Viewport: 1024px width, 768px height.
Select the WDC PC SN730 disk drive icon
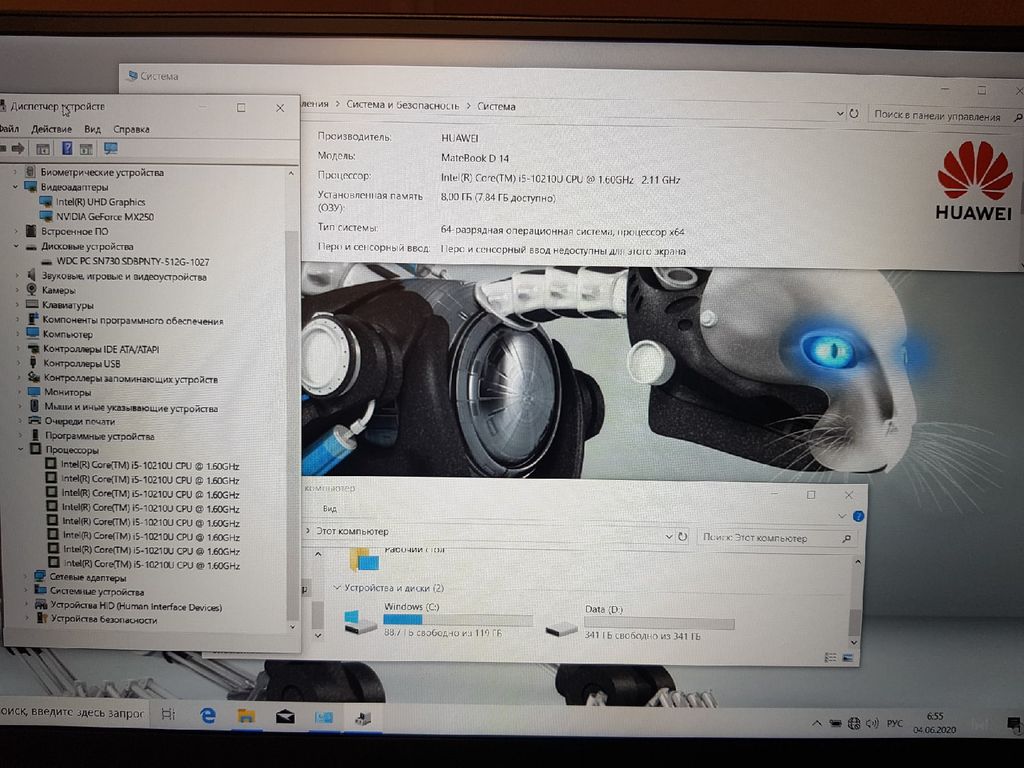[x=46, y=261]
